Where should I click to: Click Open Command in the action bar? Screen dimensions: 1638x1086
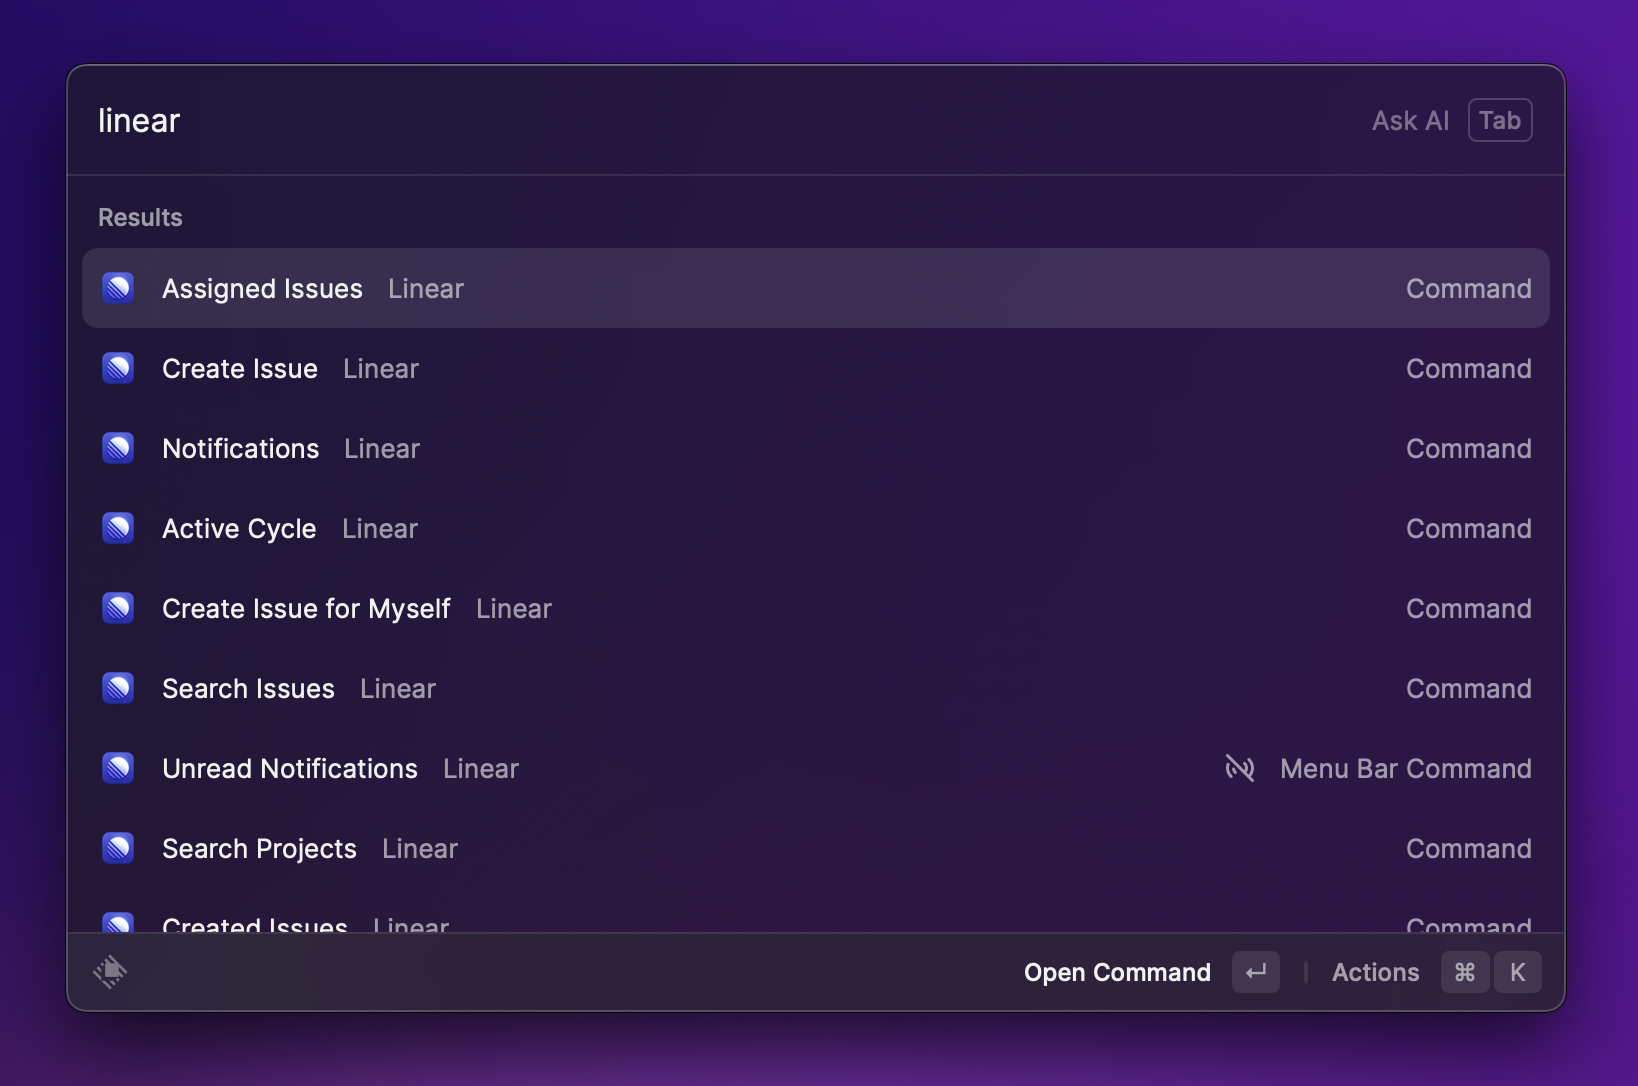[1117, 972]
